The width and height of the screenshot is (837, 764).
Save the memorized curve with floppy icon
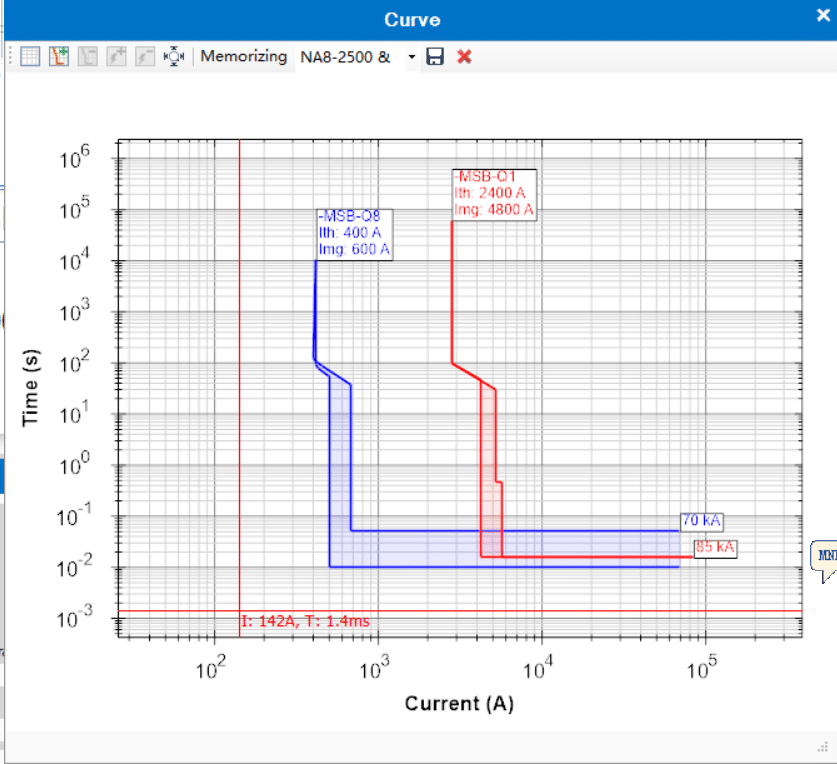click(435, 56)
